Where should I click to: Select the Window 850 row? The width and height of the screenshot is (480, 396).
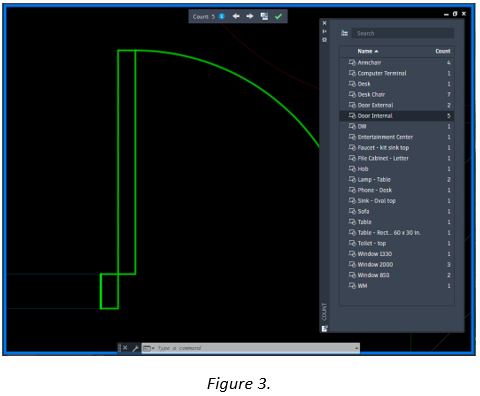point(397,275)
